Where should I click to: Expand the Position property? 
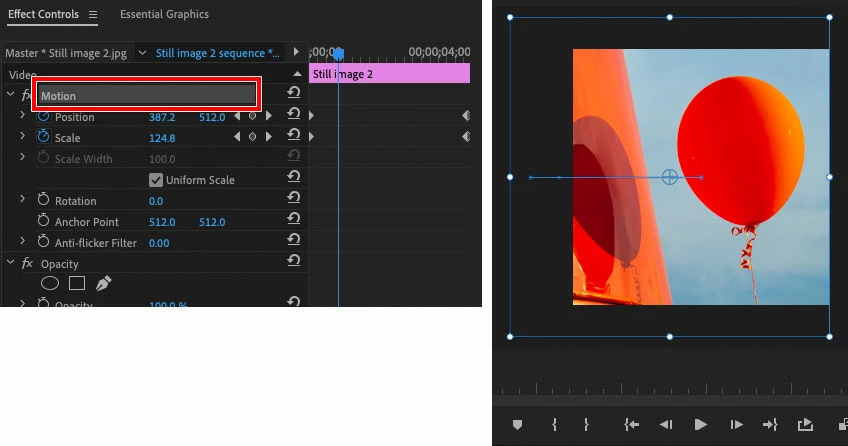[22, 115]
